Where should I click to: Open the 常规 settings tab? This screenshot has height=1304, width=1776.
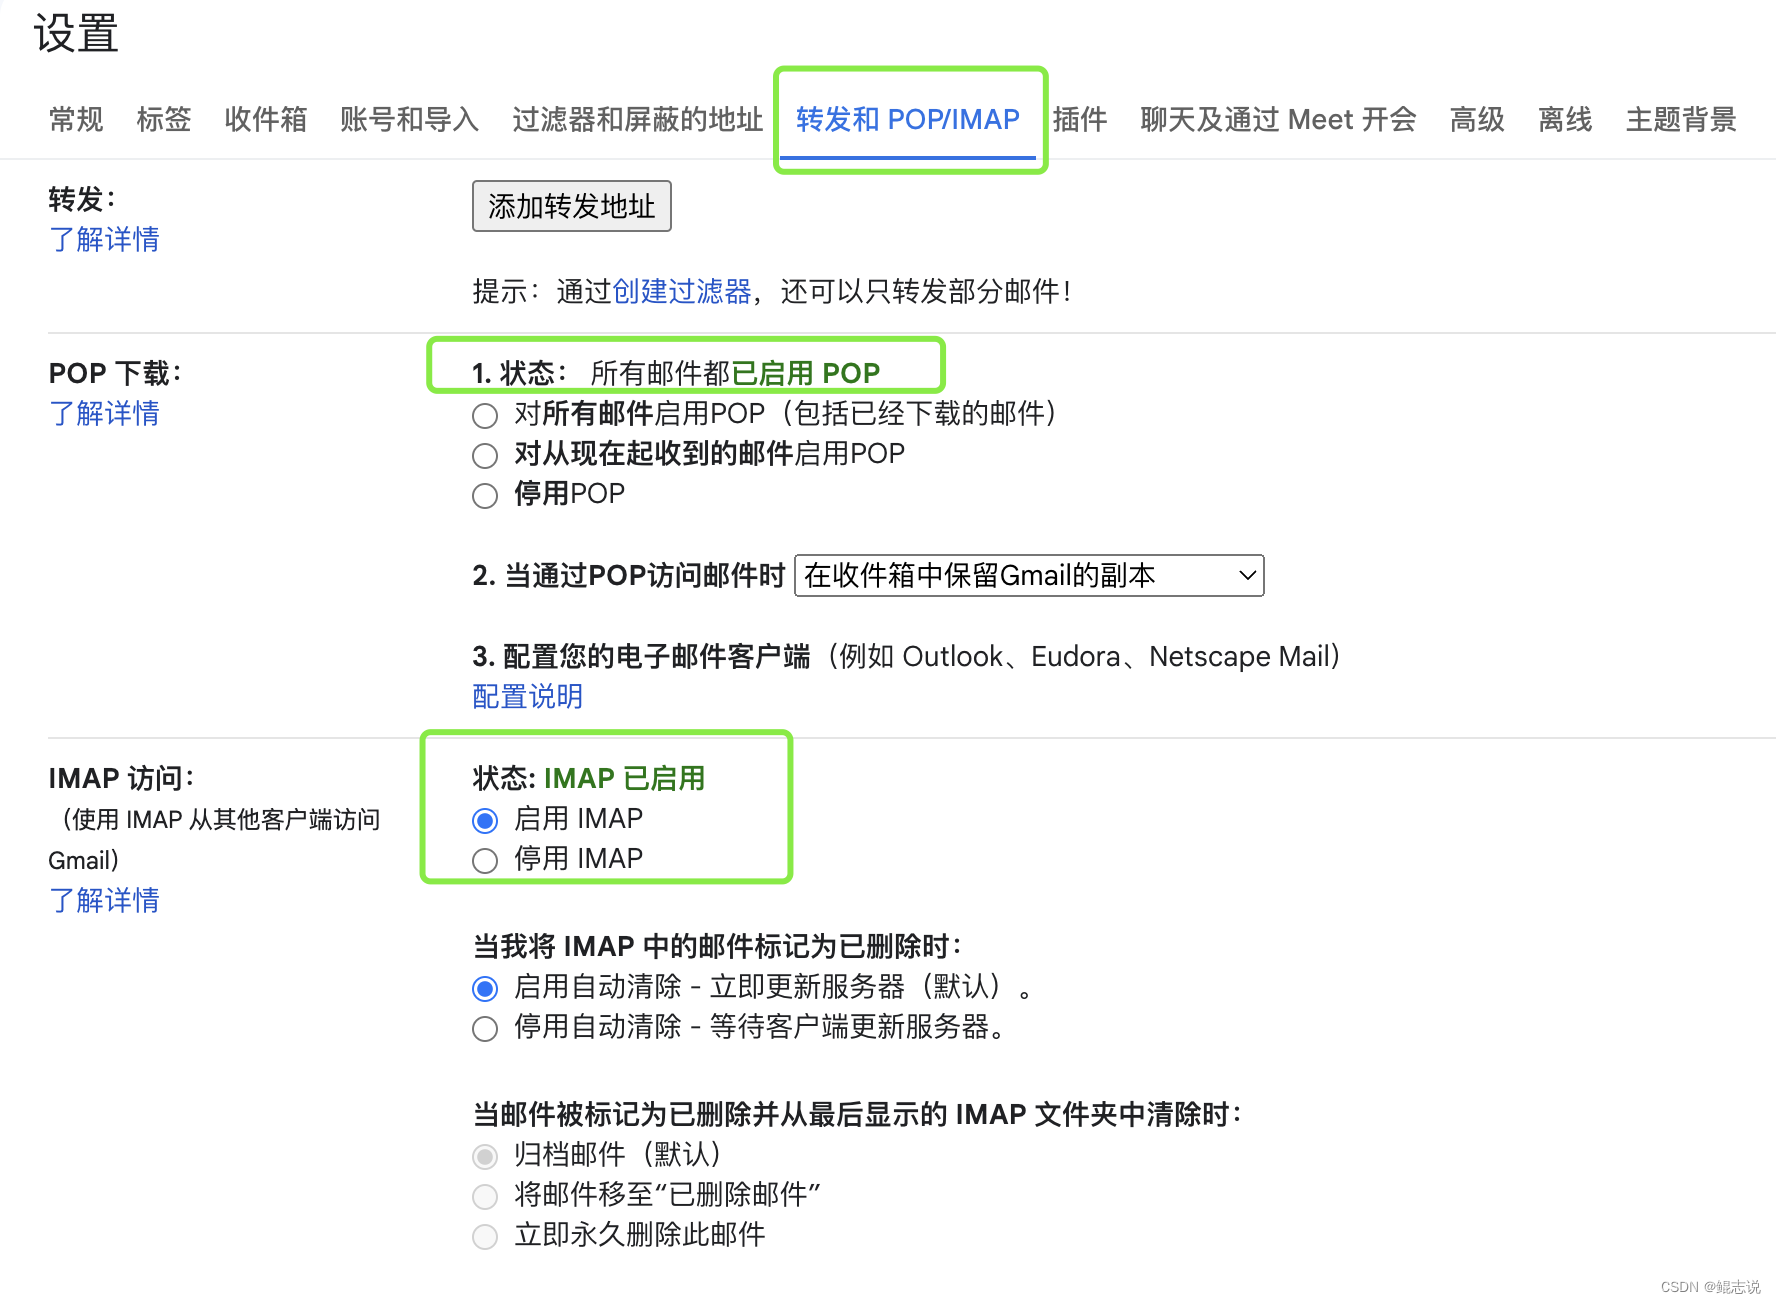(x=76, y=120)
